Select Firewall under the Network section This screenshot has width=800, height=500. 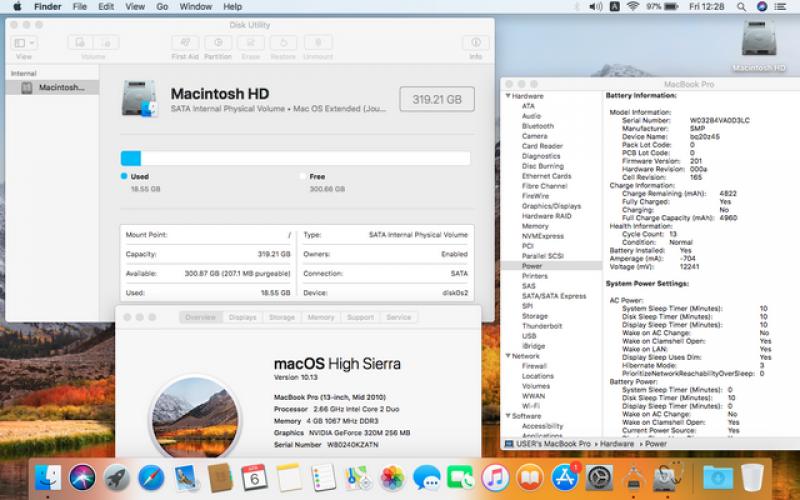click(534, 366)
